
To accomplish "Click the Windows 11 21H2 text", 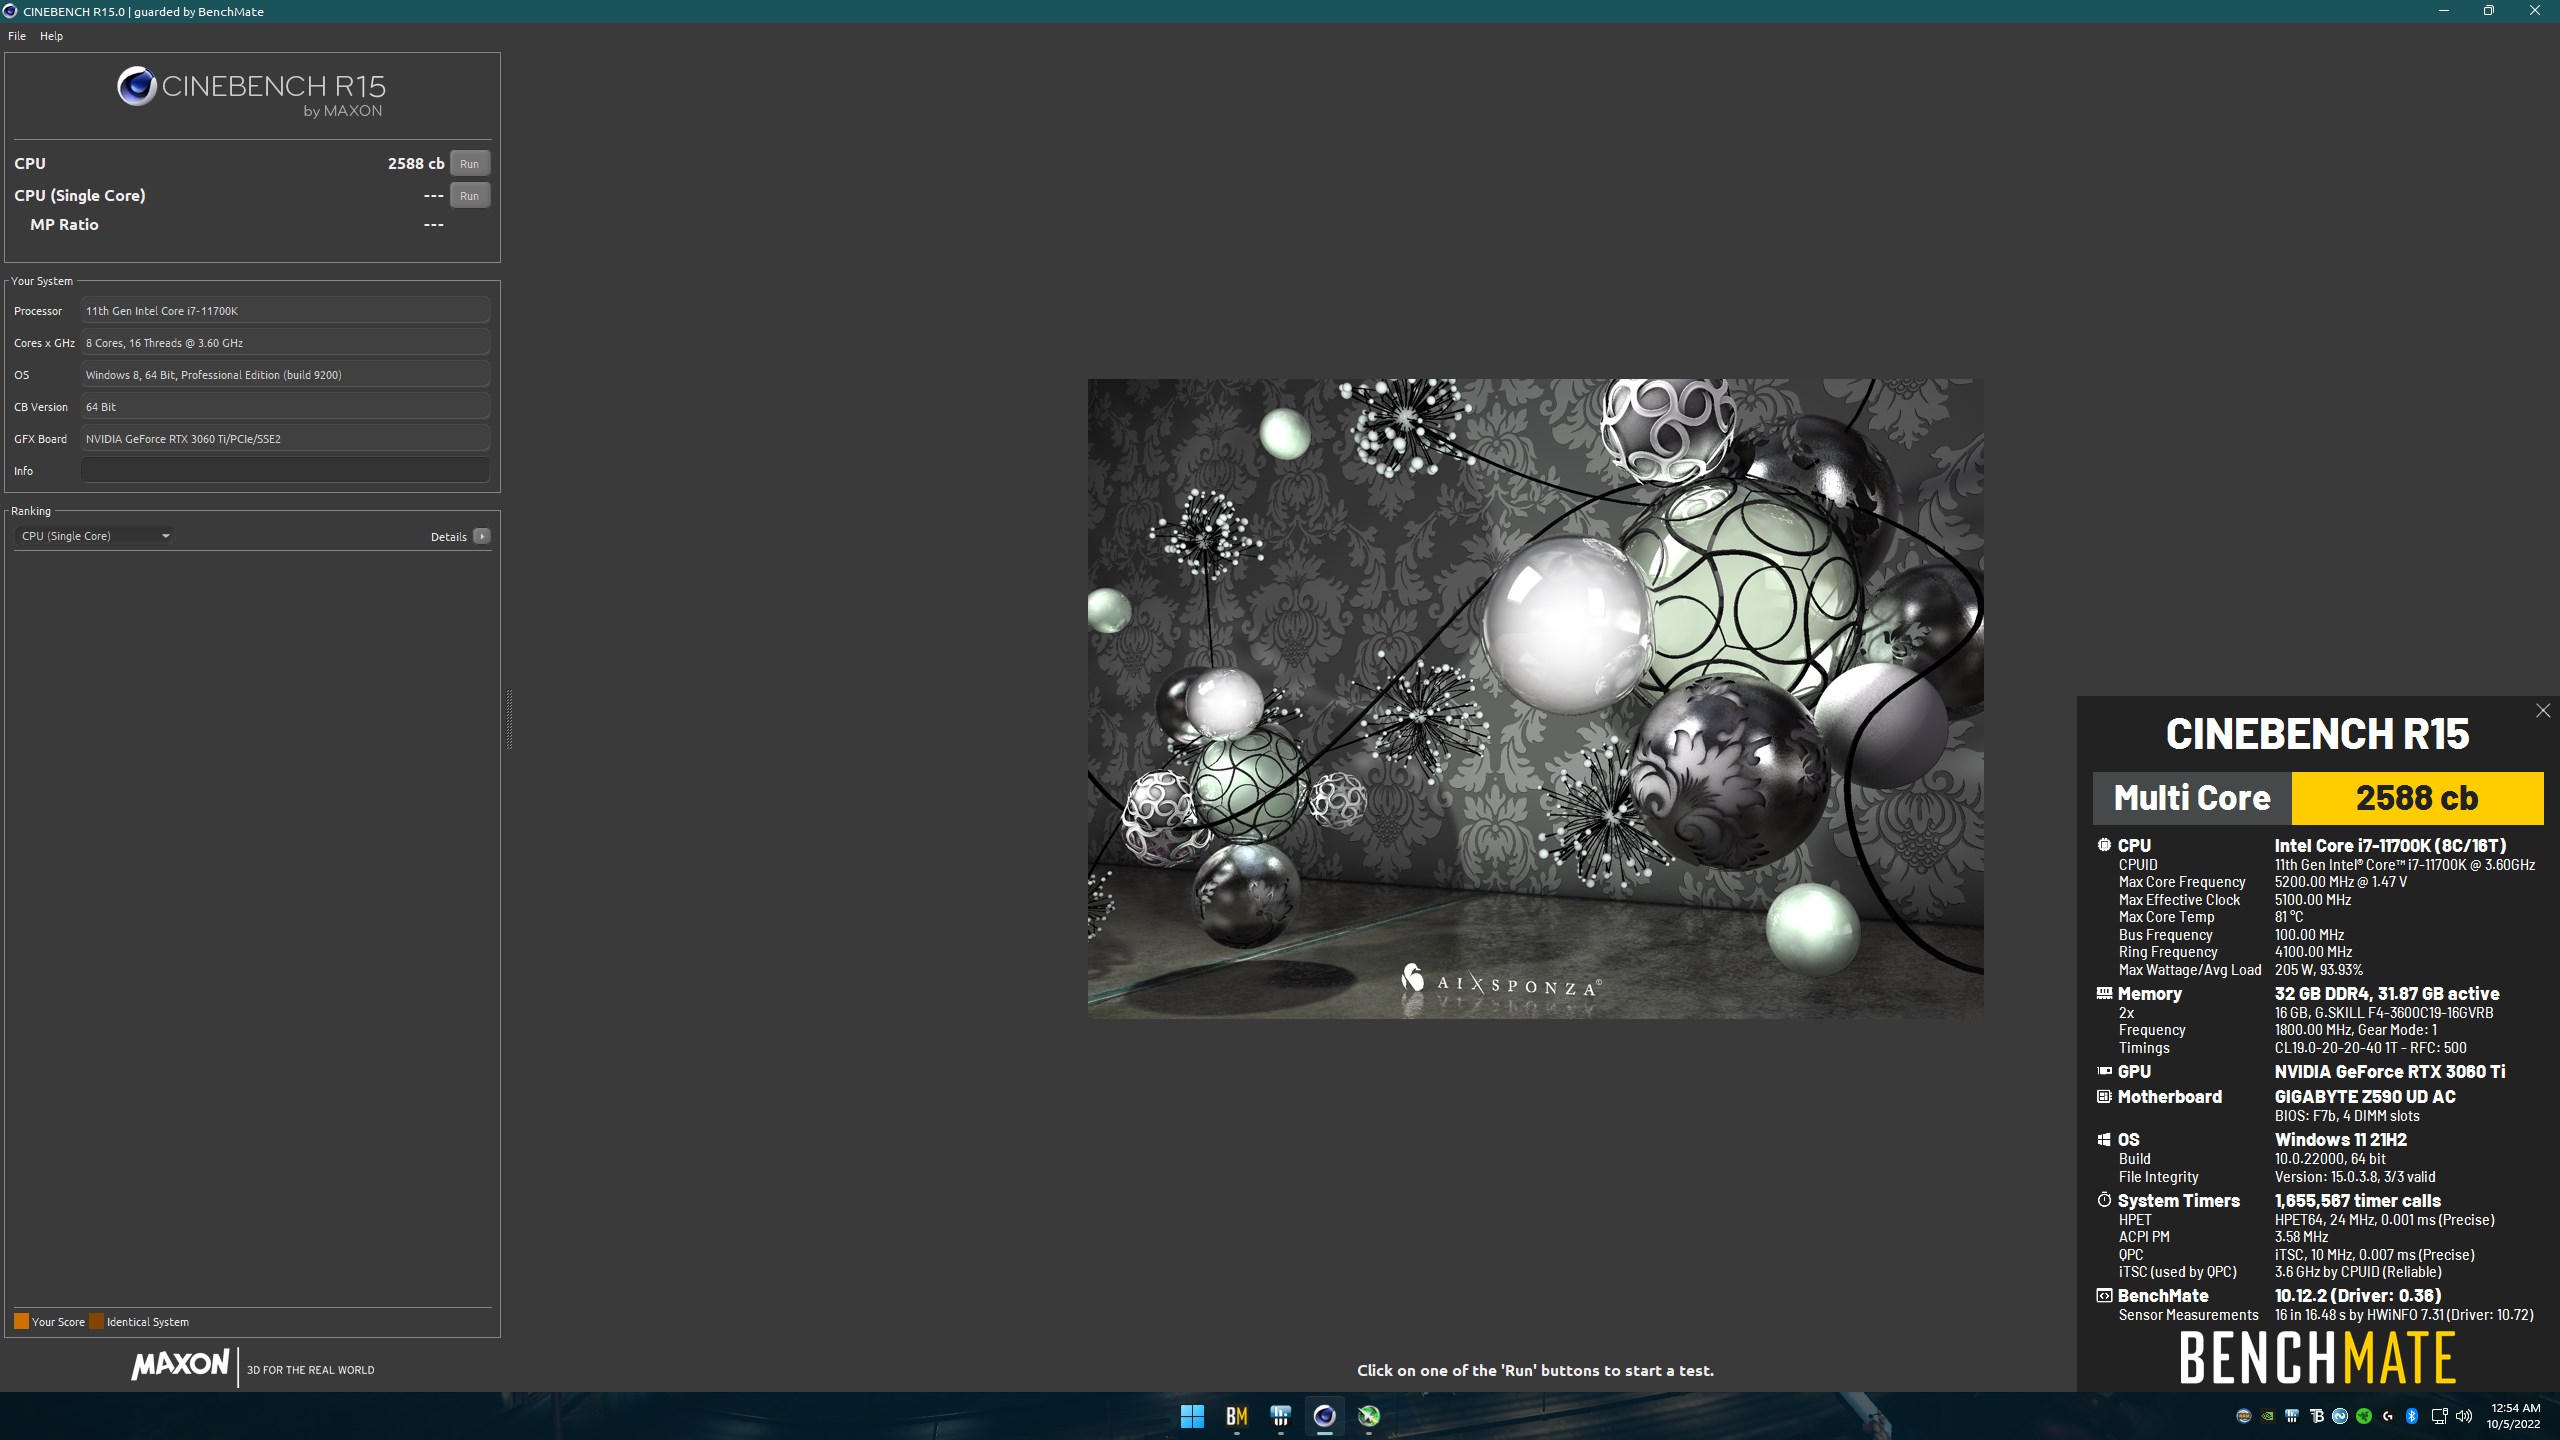I will (x=2341, y=1140).
